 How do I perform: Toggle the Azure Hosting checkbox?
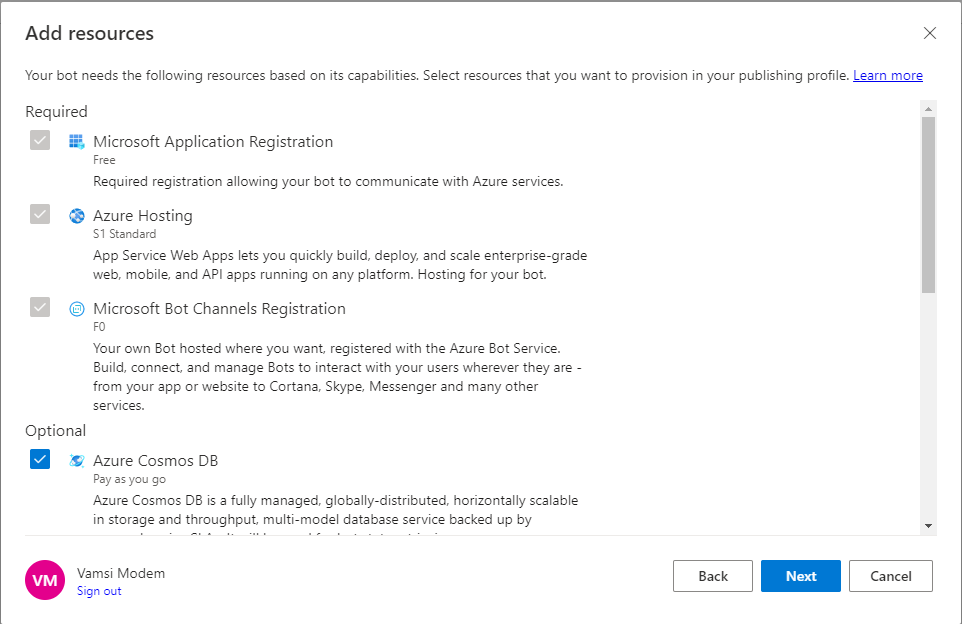tap(40, 214)
